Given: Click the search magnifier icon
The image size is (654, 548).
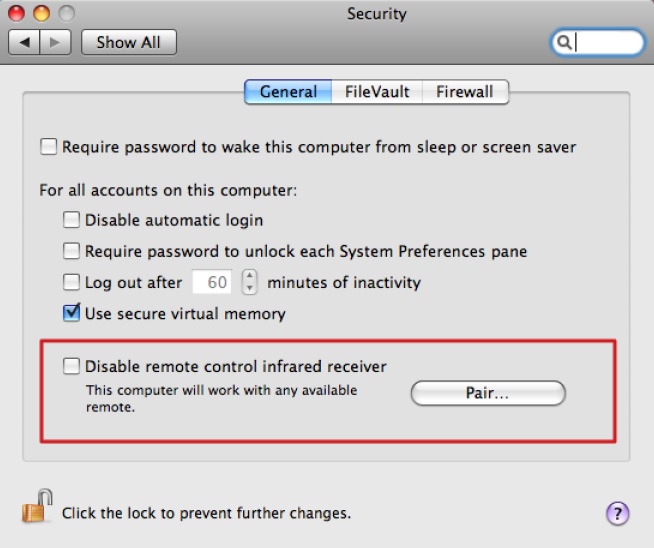Looking at the screenshot, I should 564,42.
